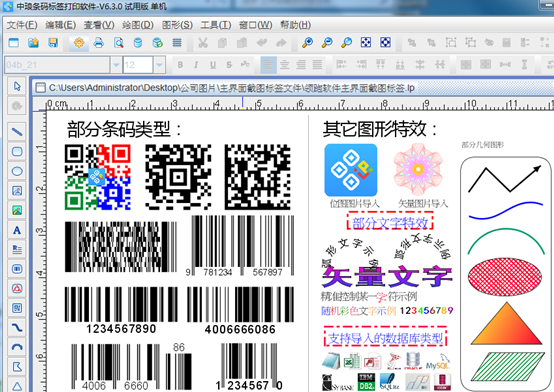Select the barcode numbered 4006666086

(240, 310)
